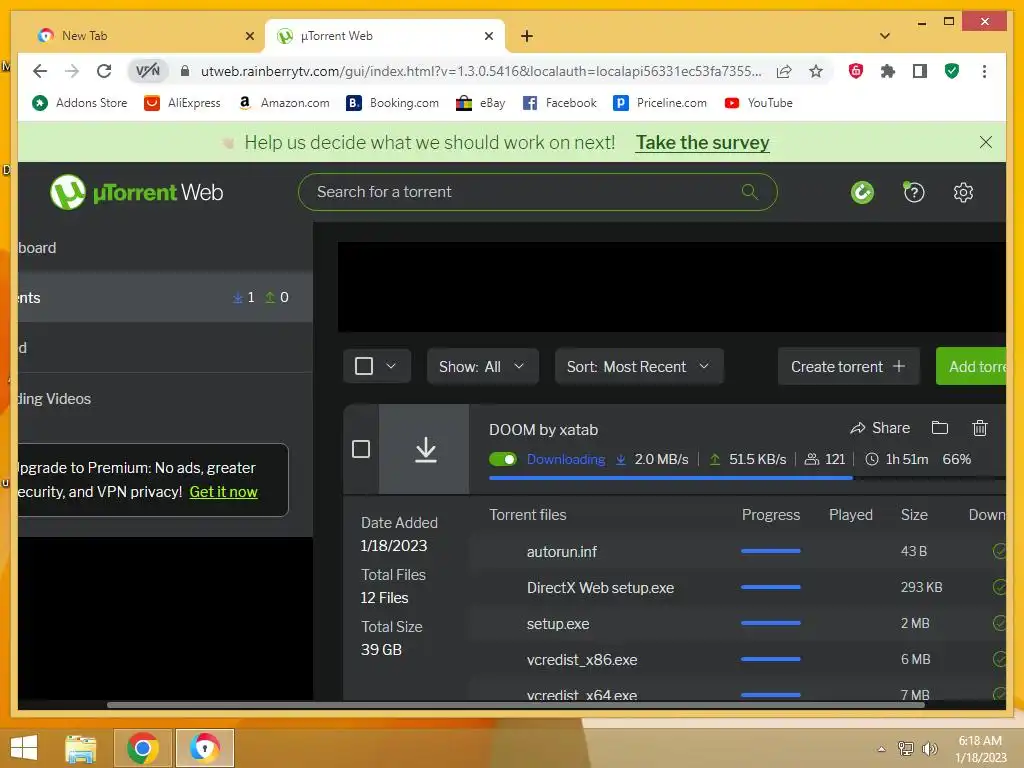Switch to the New Tab tab
1024x768 pixels.
pyautogui.click(x=145, y=36)
